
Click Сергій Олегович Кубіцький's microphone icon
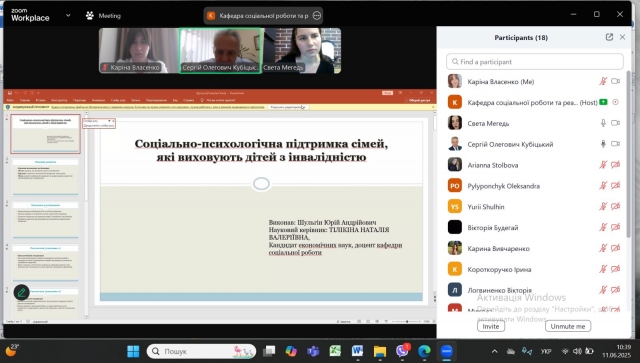[x=603, y=144]
